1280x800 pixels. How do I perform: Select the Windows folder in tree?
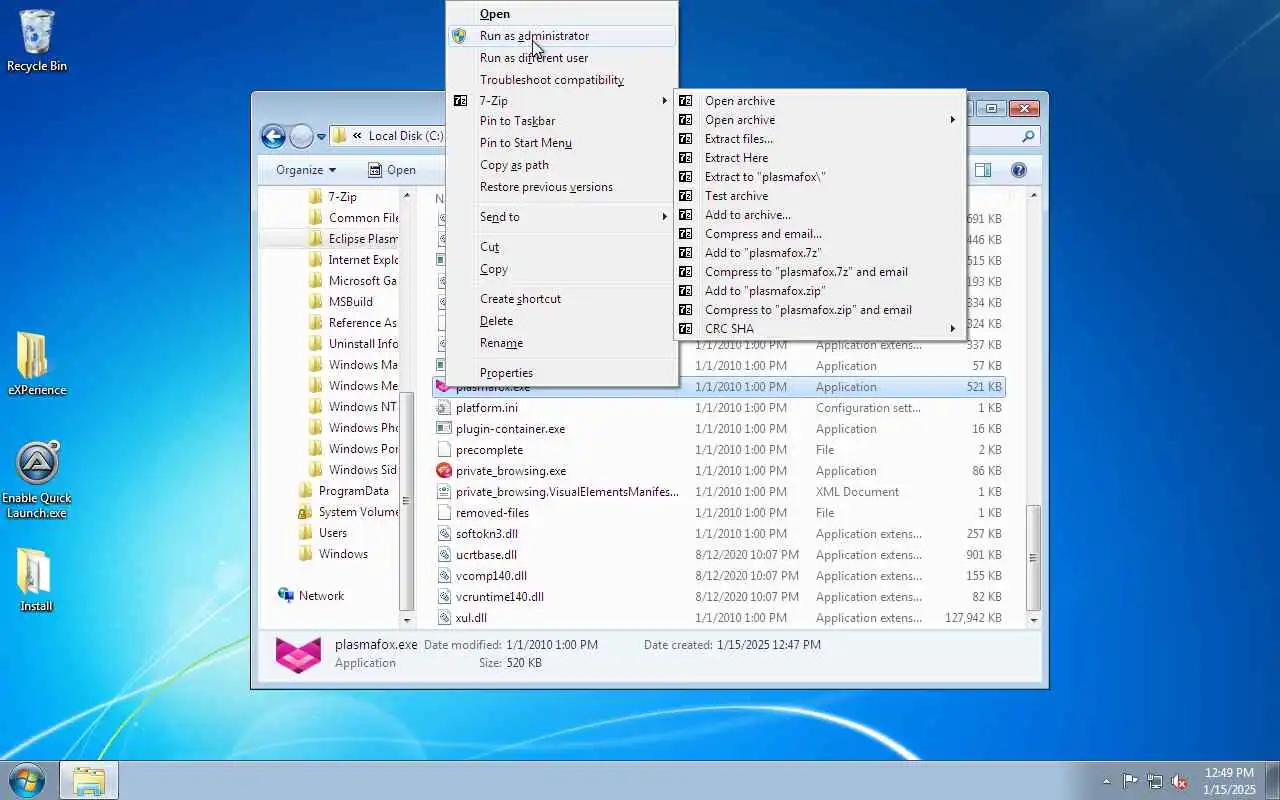click(x=343, y=554)
